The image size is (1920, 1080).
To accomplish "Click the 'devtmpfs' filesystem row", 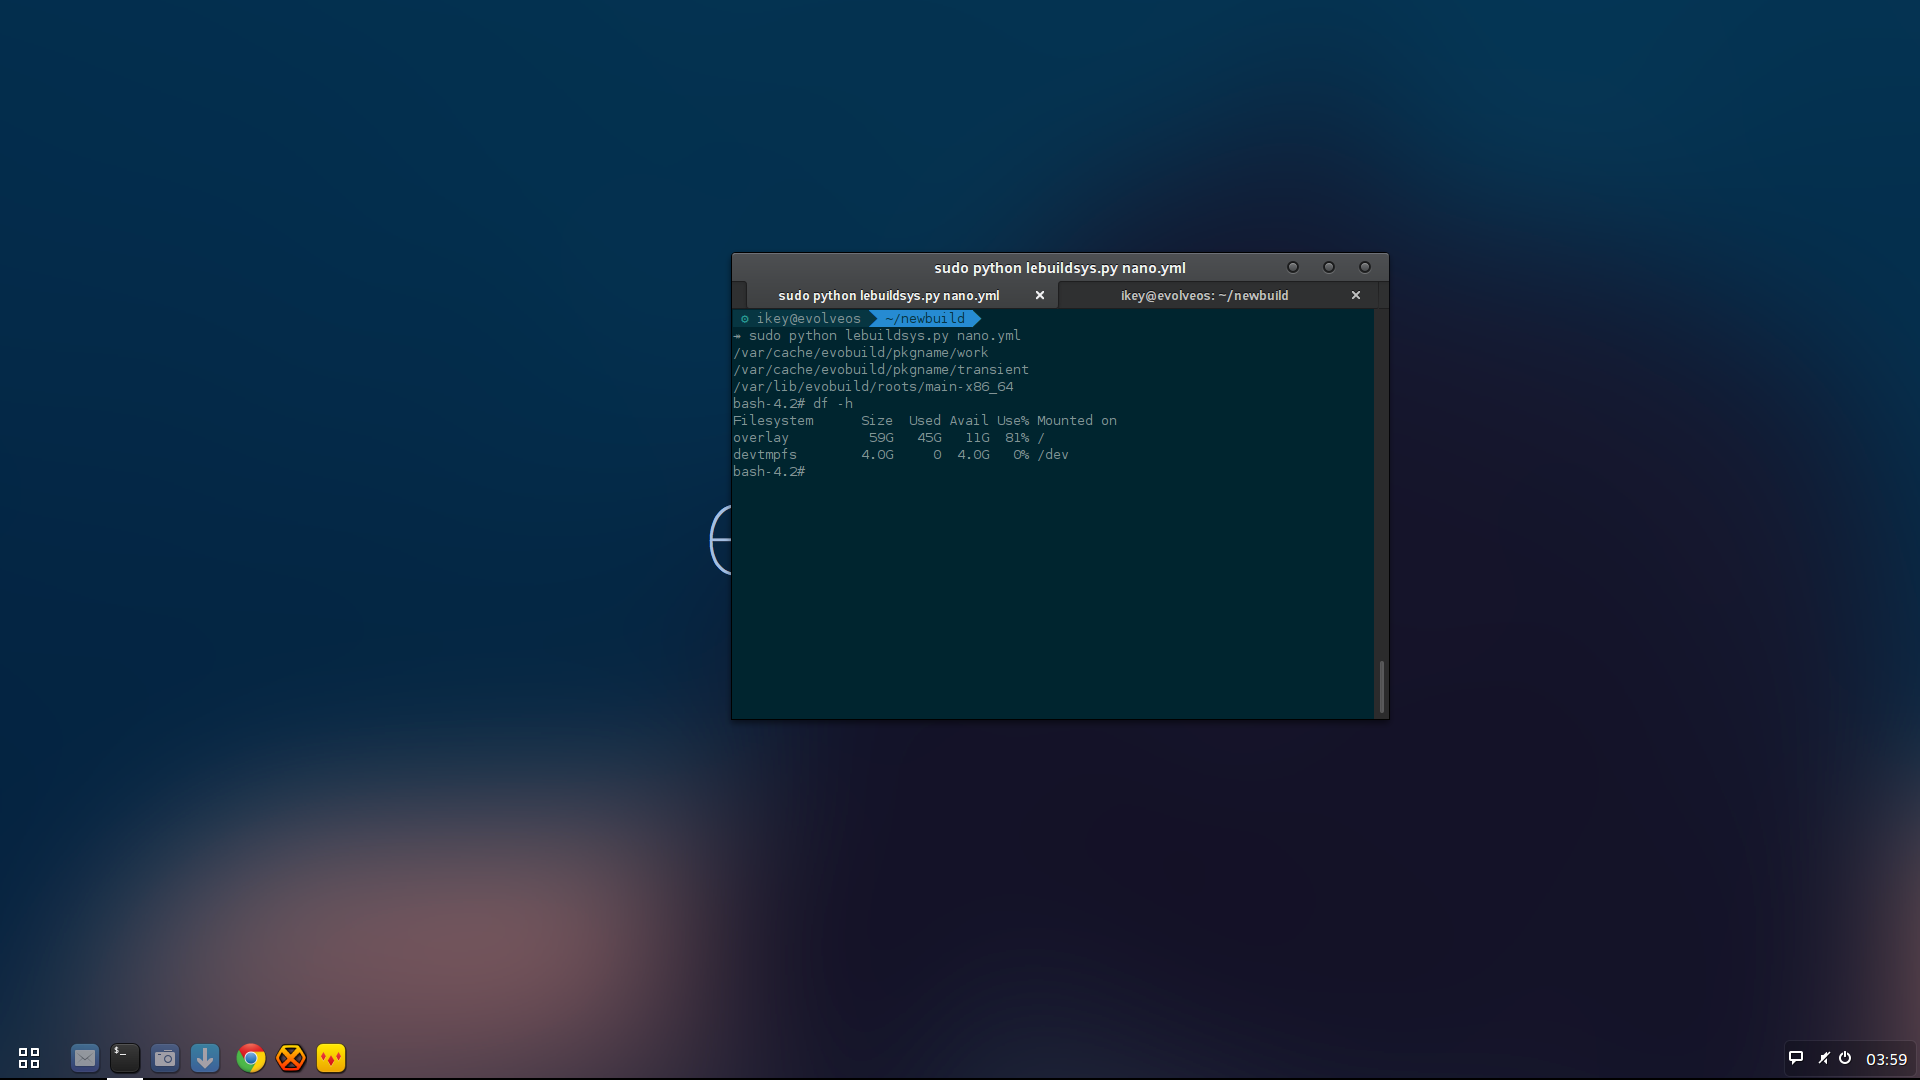I will point(901,454).
